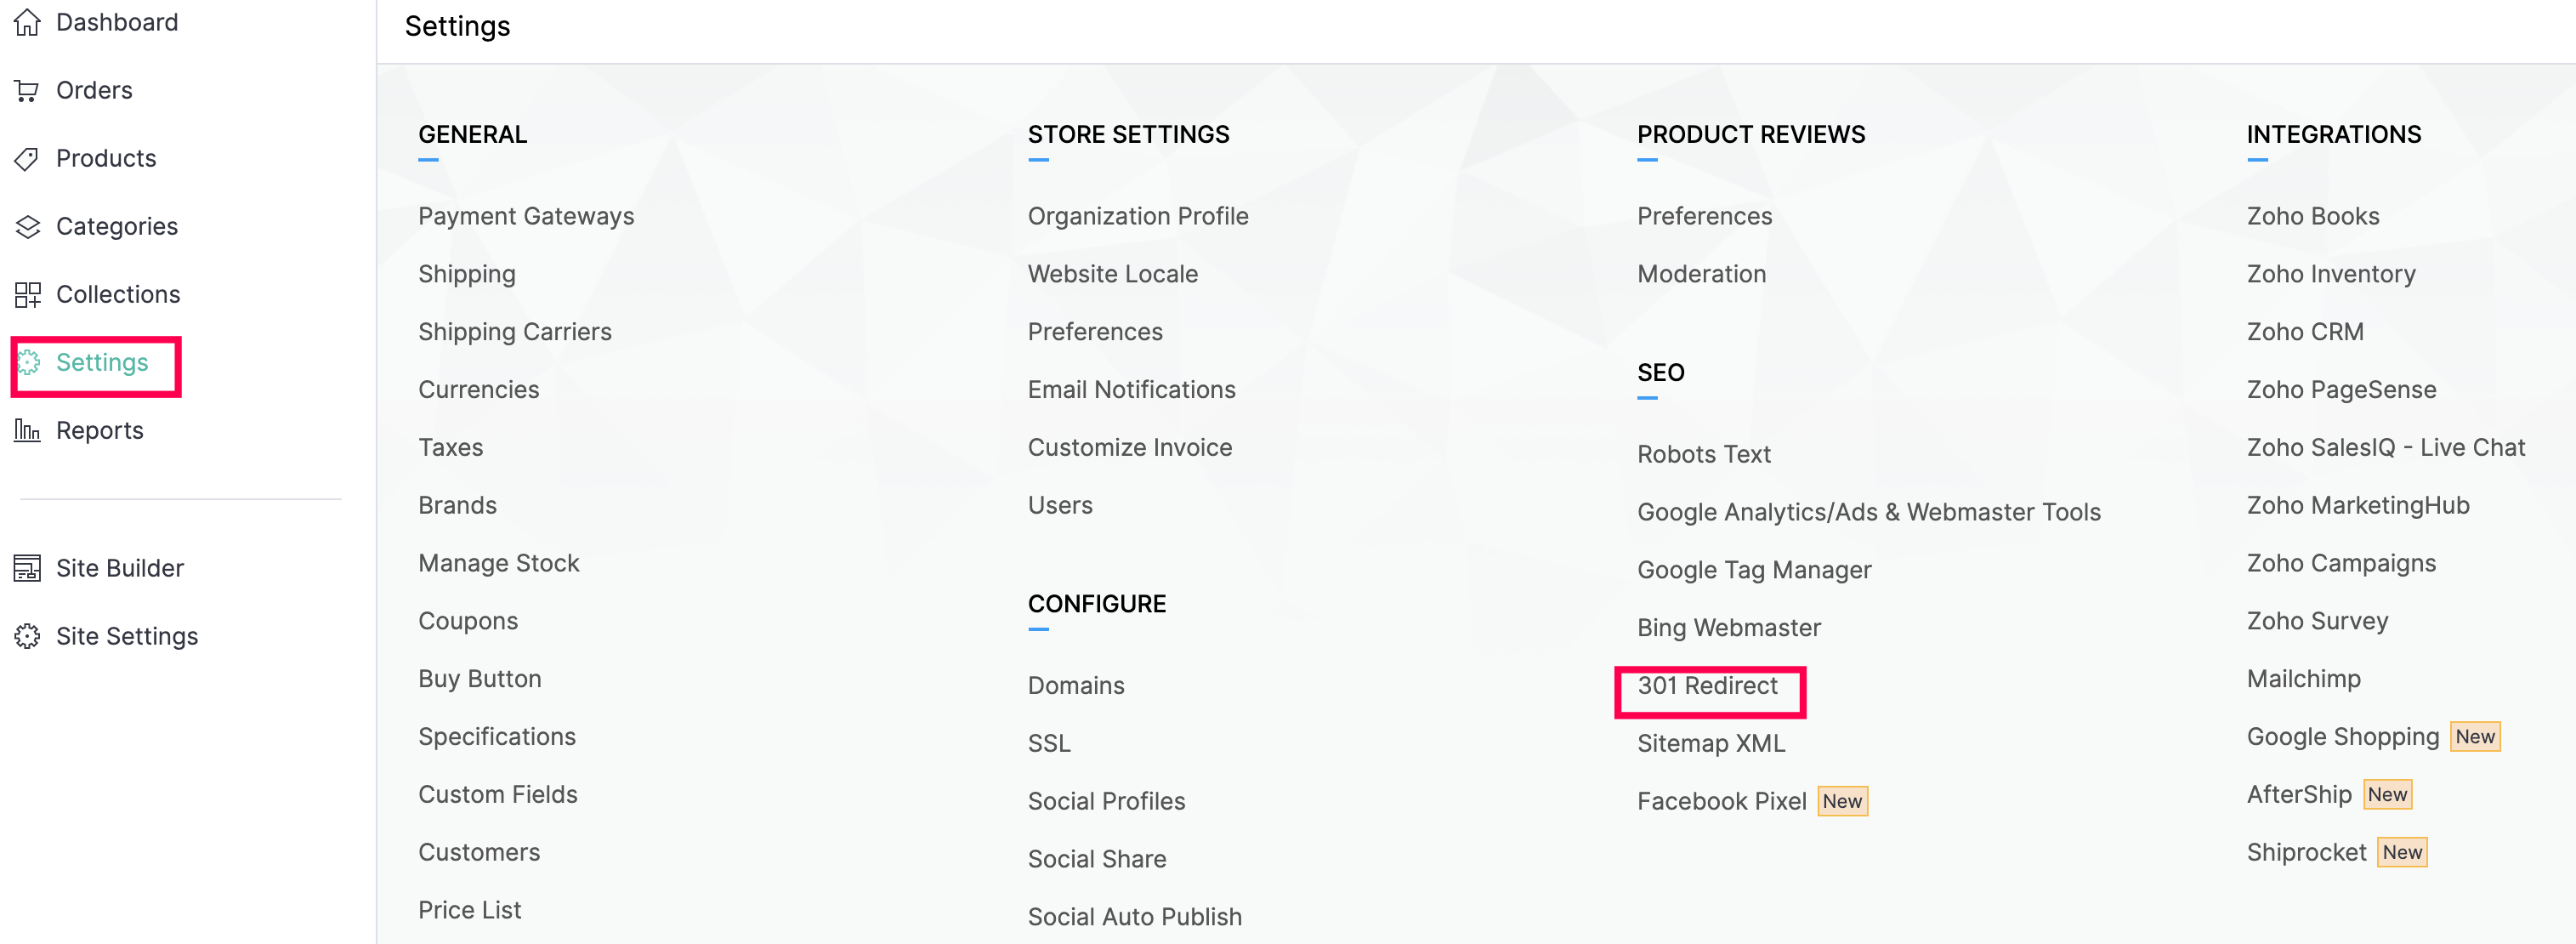Open Zoho Books integration

(x=2312, y=217)
